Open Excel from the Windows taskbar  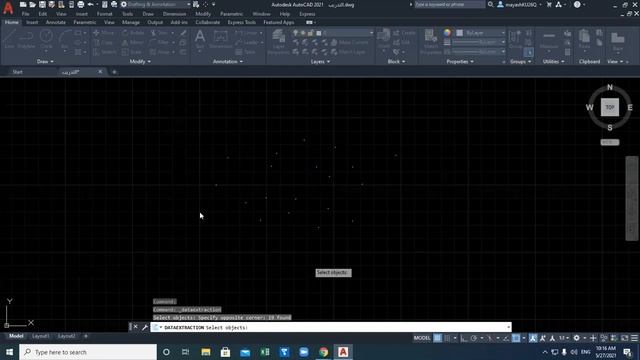tap(264, 352)
